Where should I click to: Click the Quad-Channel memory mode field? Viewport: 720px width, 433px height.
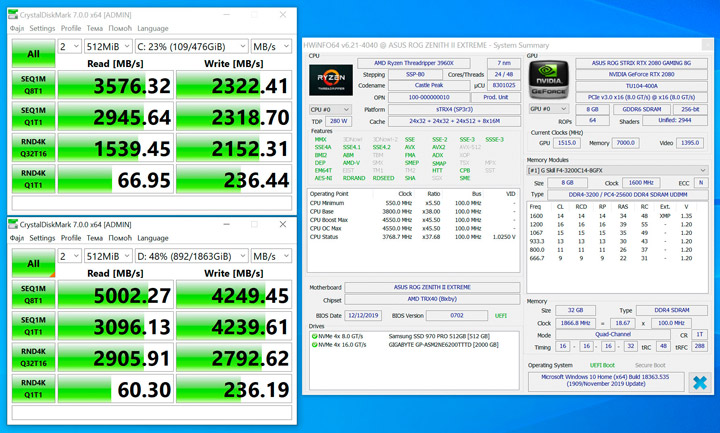pyautogui.click(x=613, y=335)
